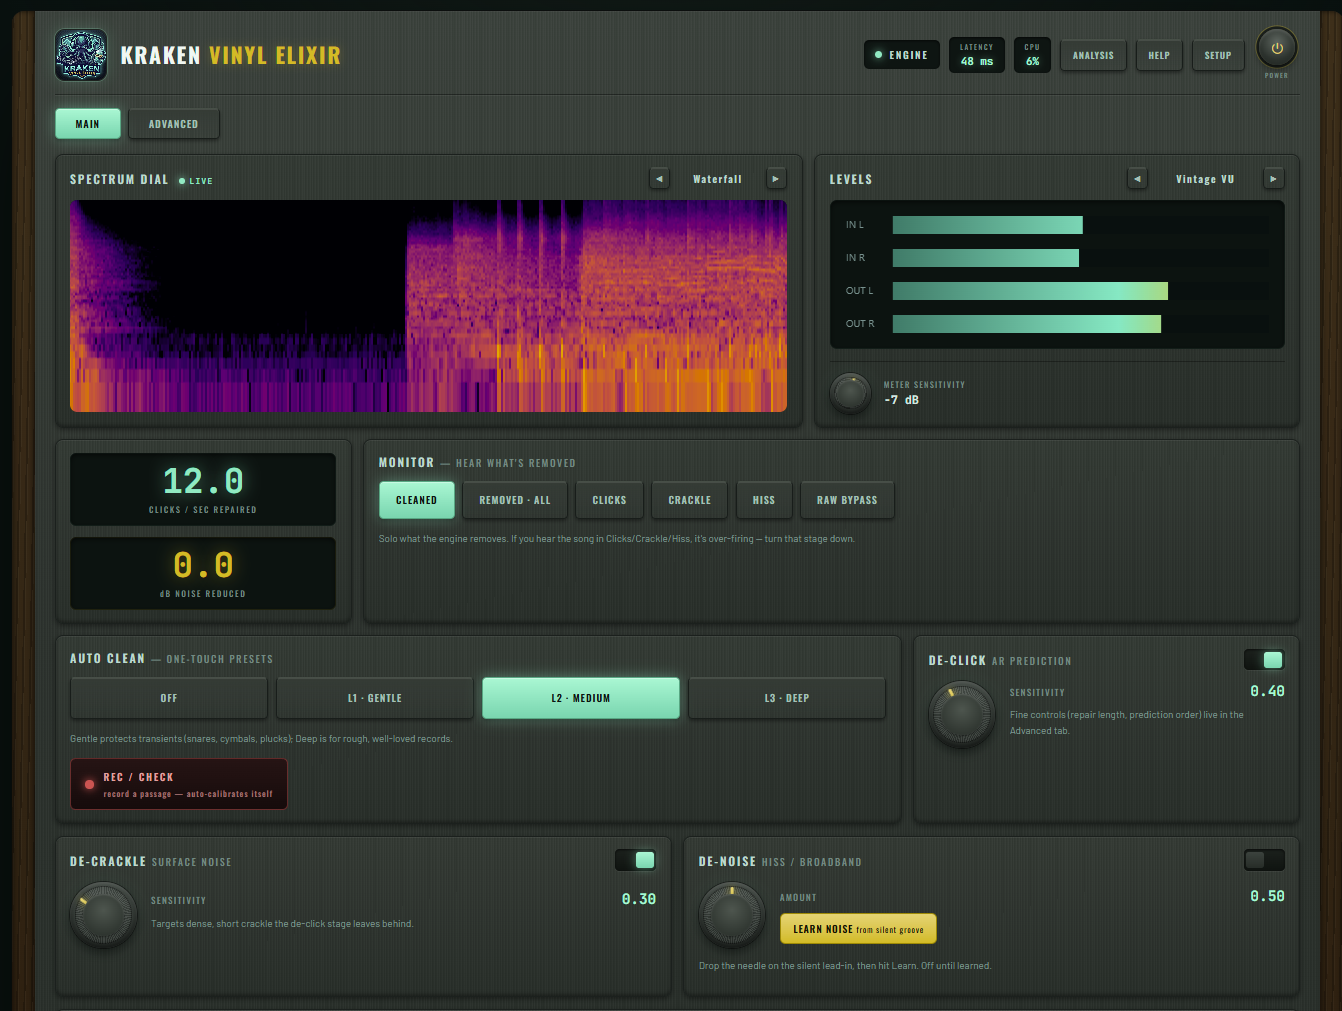Click the 12.0 clicks/sec repaired display
This screenshot has height=1011, width=1342.
[203, 489]
